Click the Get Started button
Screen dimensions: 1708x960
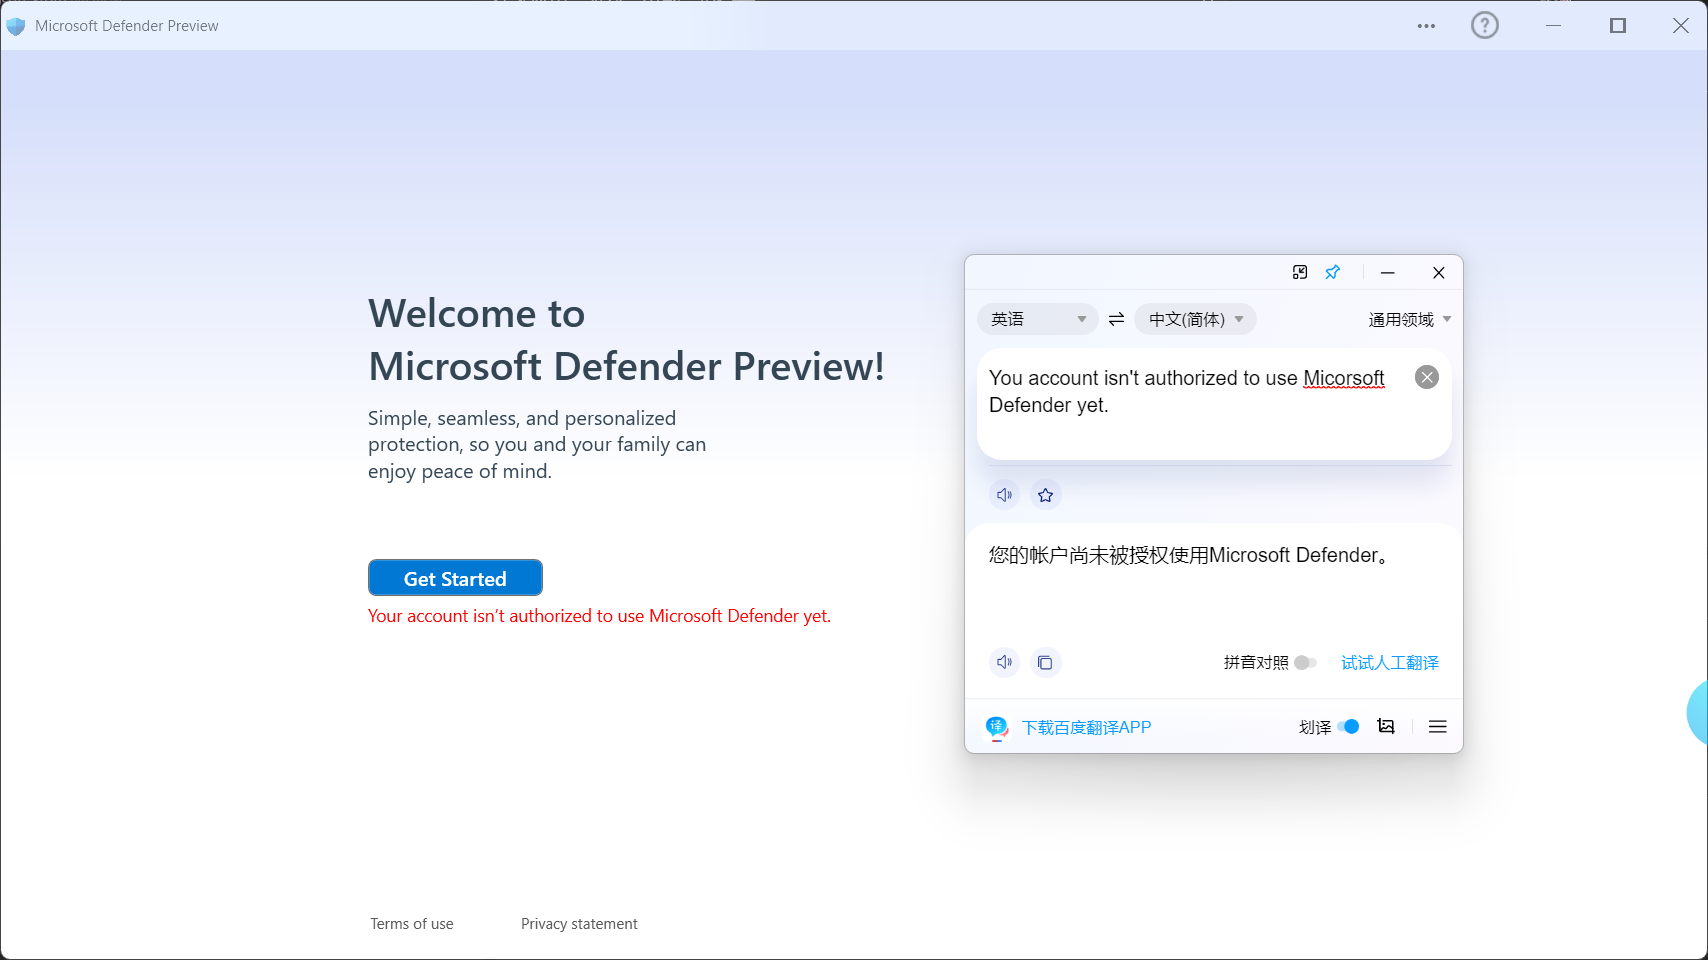tap(455, 578)
